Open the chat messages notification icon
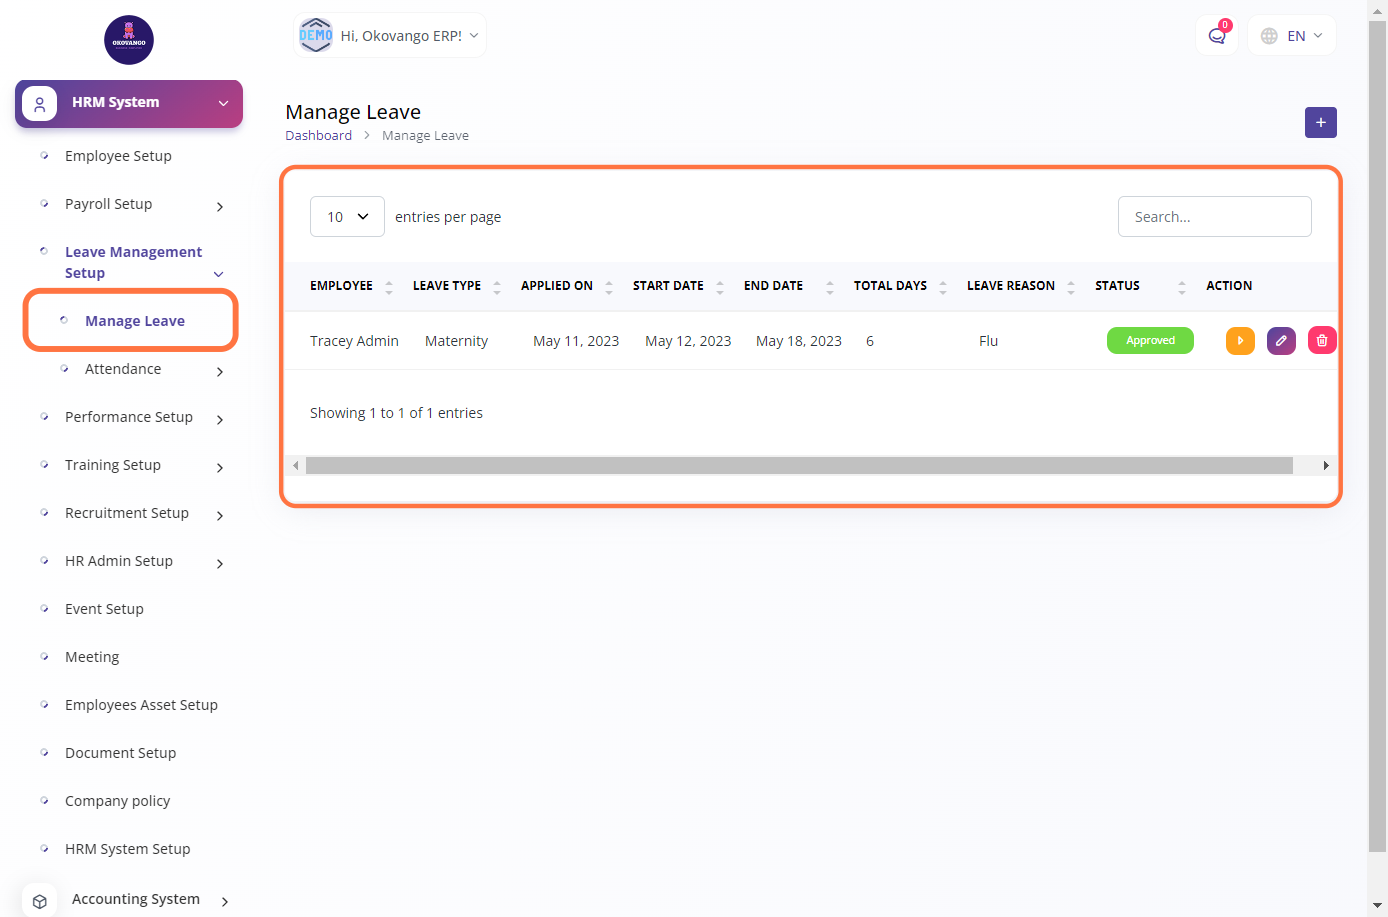This screenshot has height=917, width=1388. click(1217, 36)
